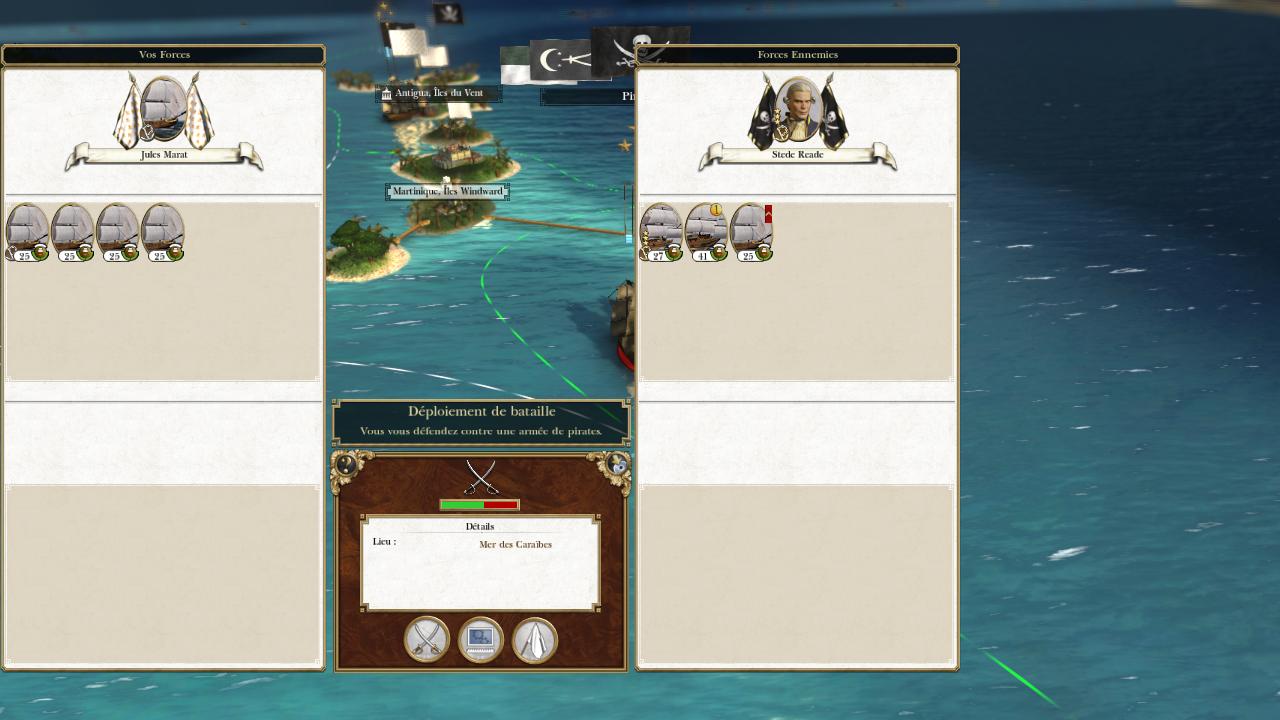1280x720 pixels.
Task: Select the enemy ship with 41 crew
Action: click(x=706, y=232)
